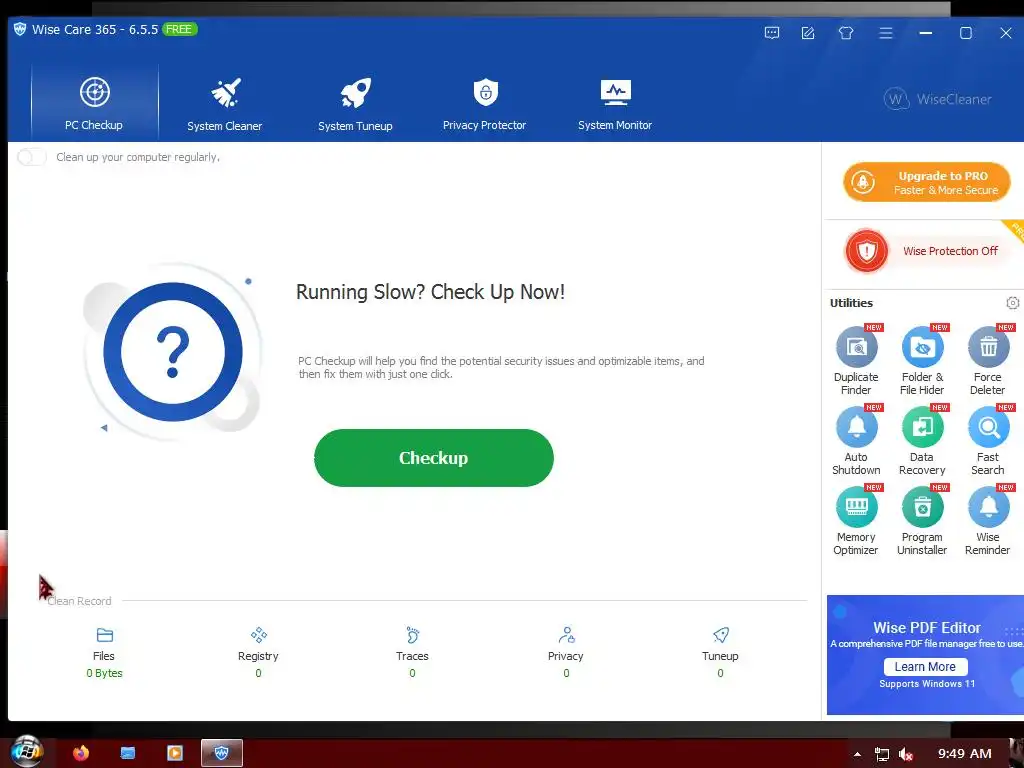Click the Files clean record icon
Viewport: 1024px width, 768px height.
(104, 635)
